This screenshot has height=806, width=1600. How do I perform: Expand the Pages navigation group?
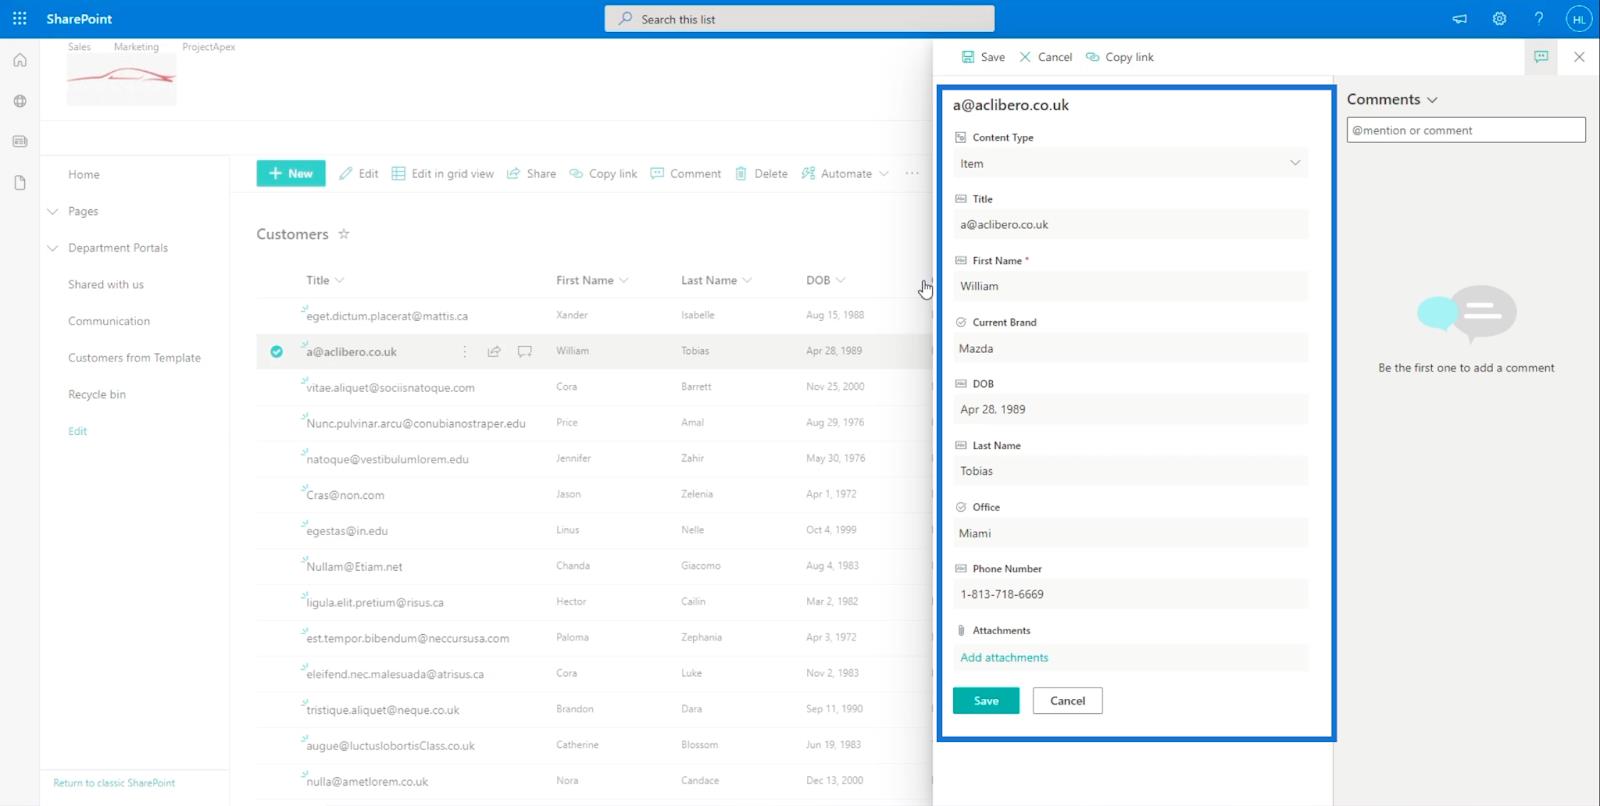pos(53,211)
